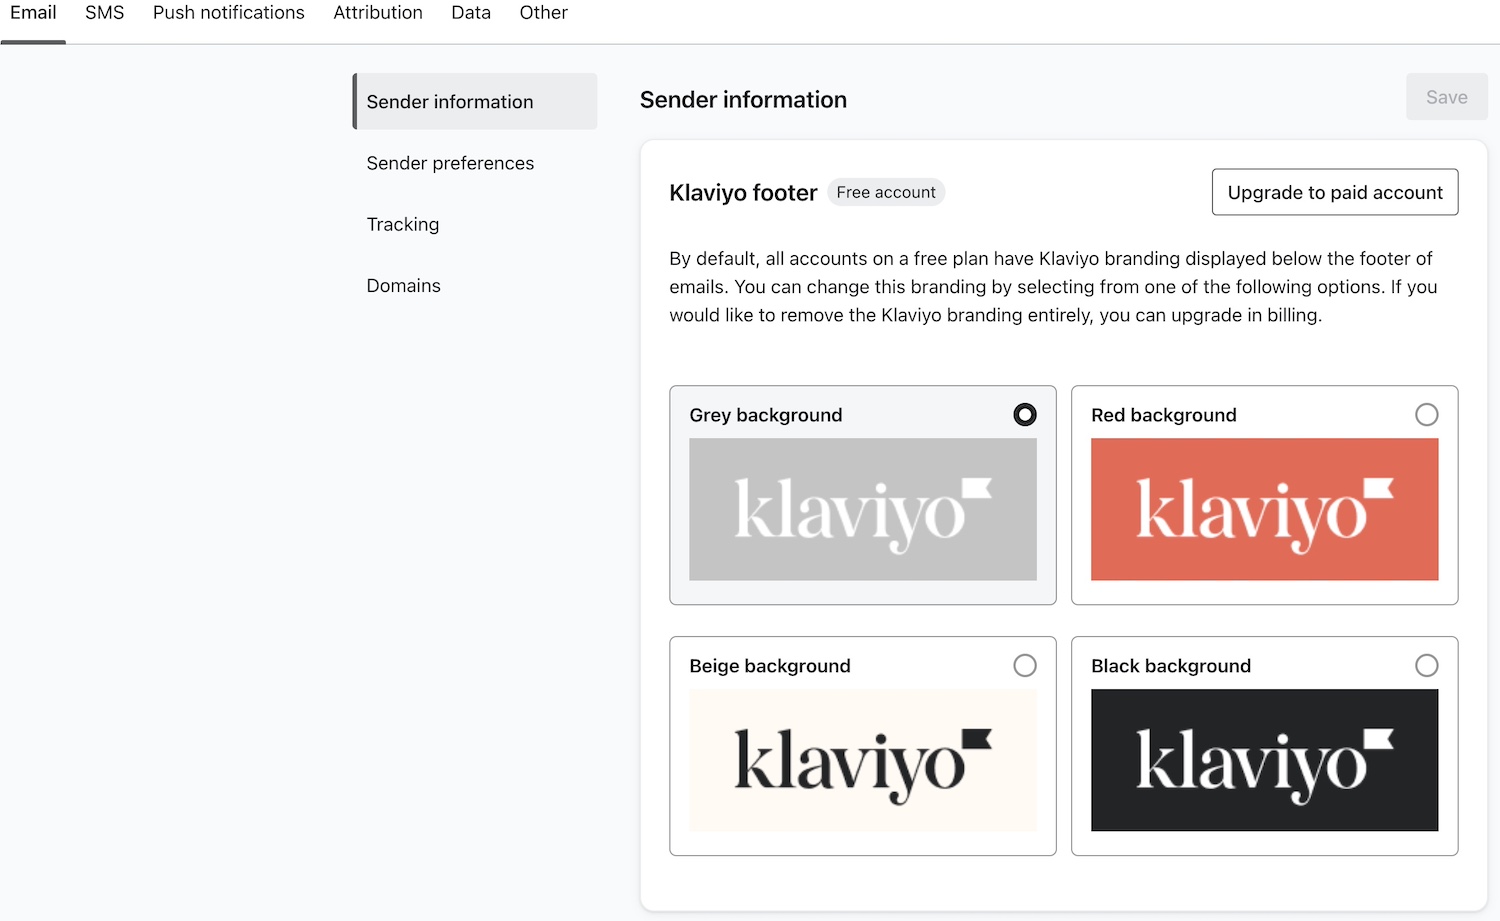
Task: Open the Push notifications tab
Action: pos(228,13)
